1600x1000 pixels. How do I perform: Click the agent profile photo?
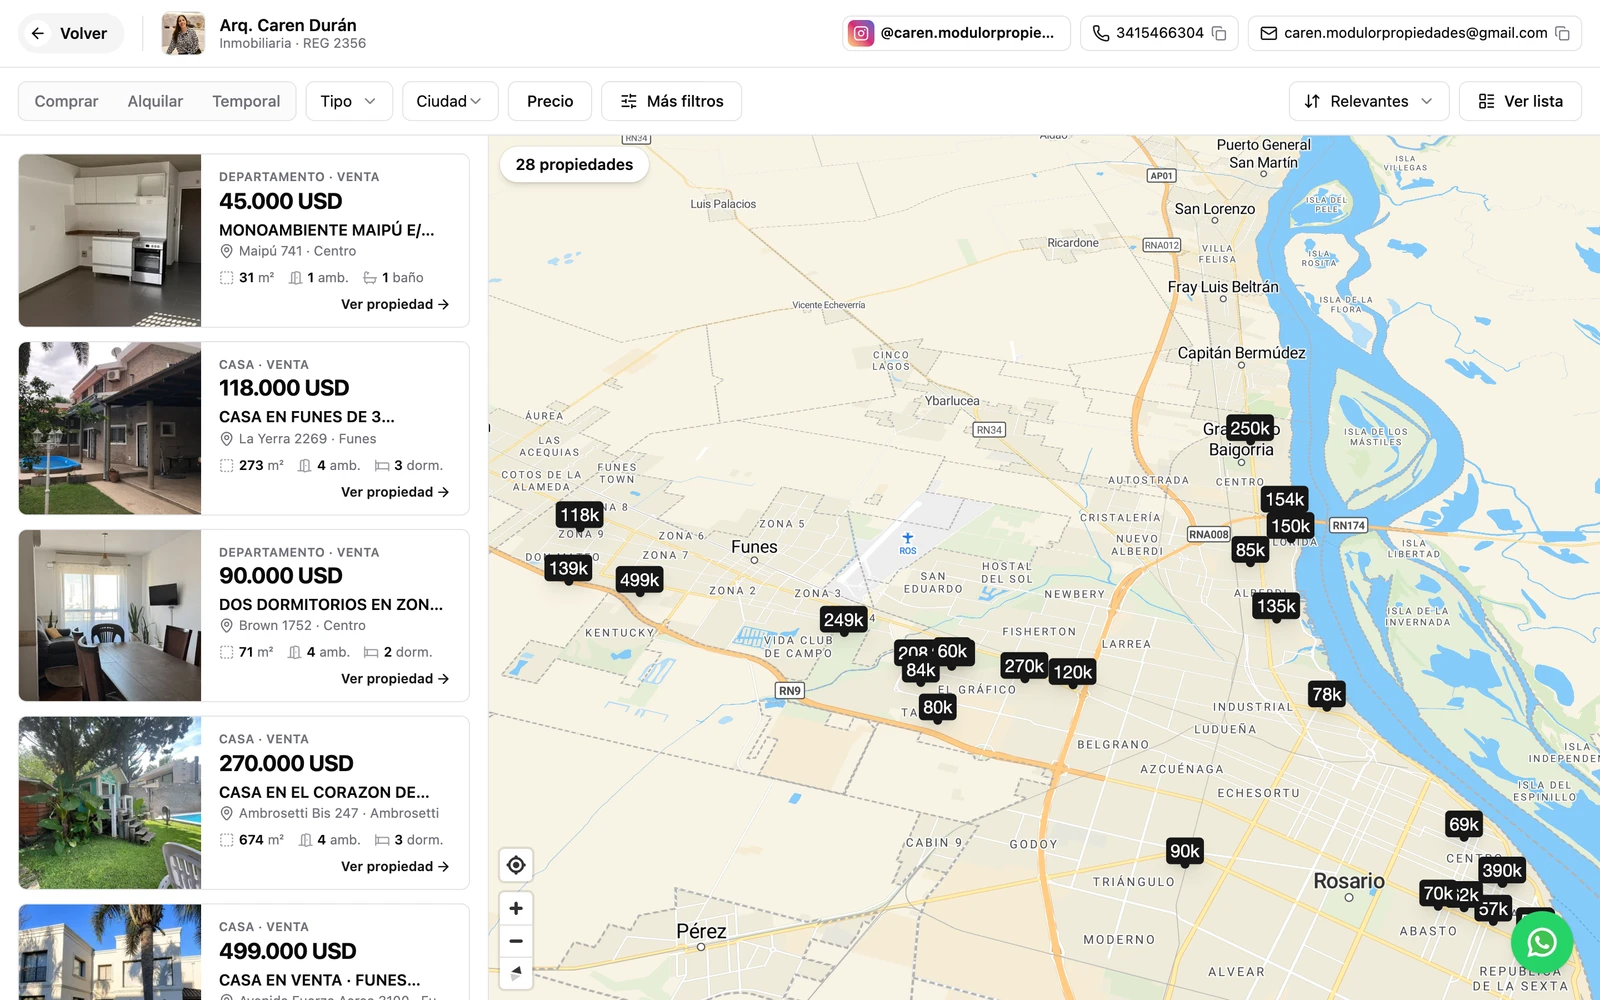click(183, 33)
